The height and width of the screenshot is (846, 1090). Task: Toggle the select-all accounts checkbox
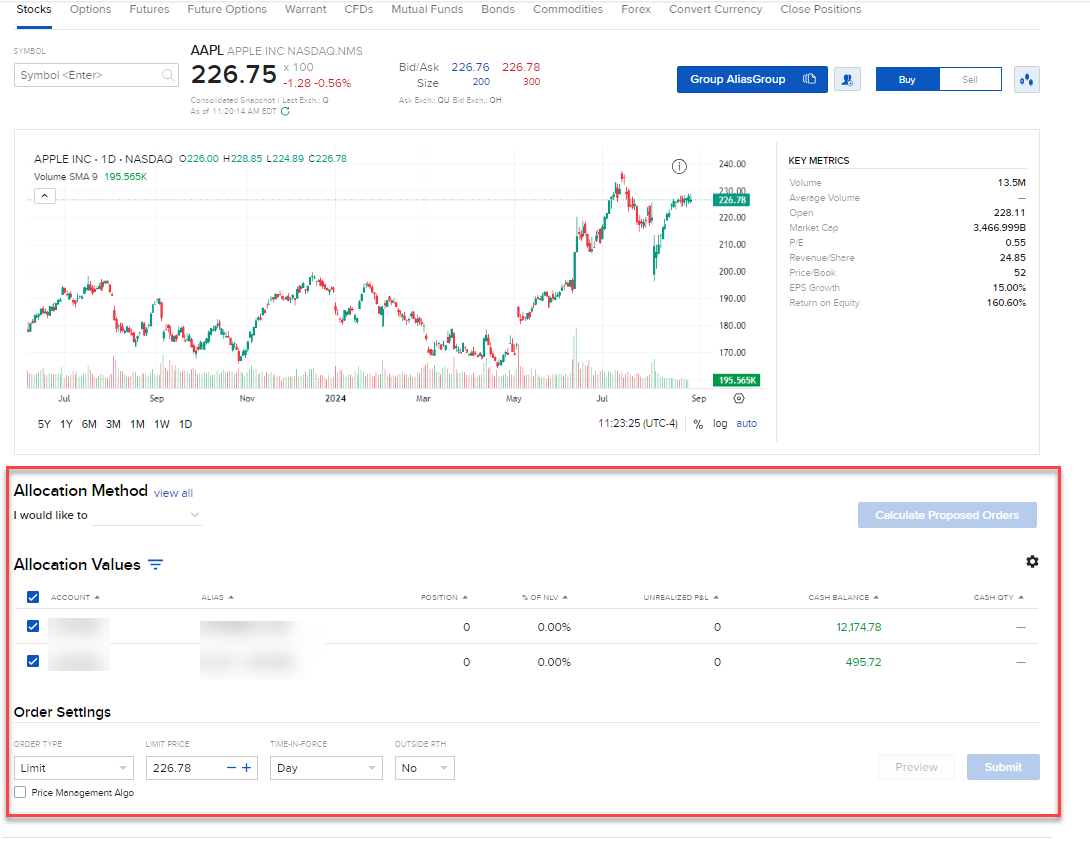tap(33, 597)
